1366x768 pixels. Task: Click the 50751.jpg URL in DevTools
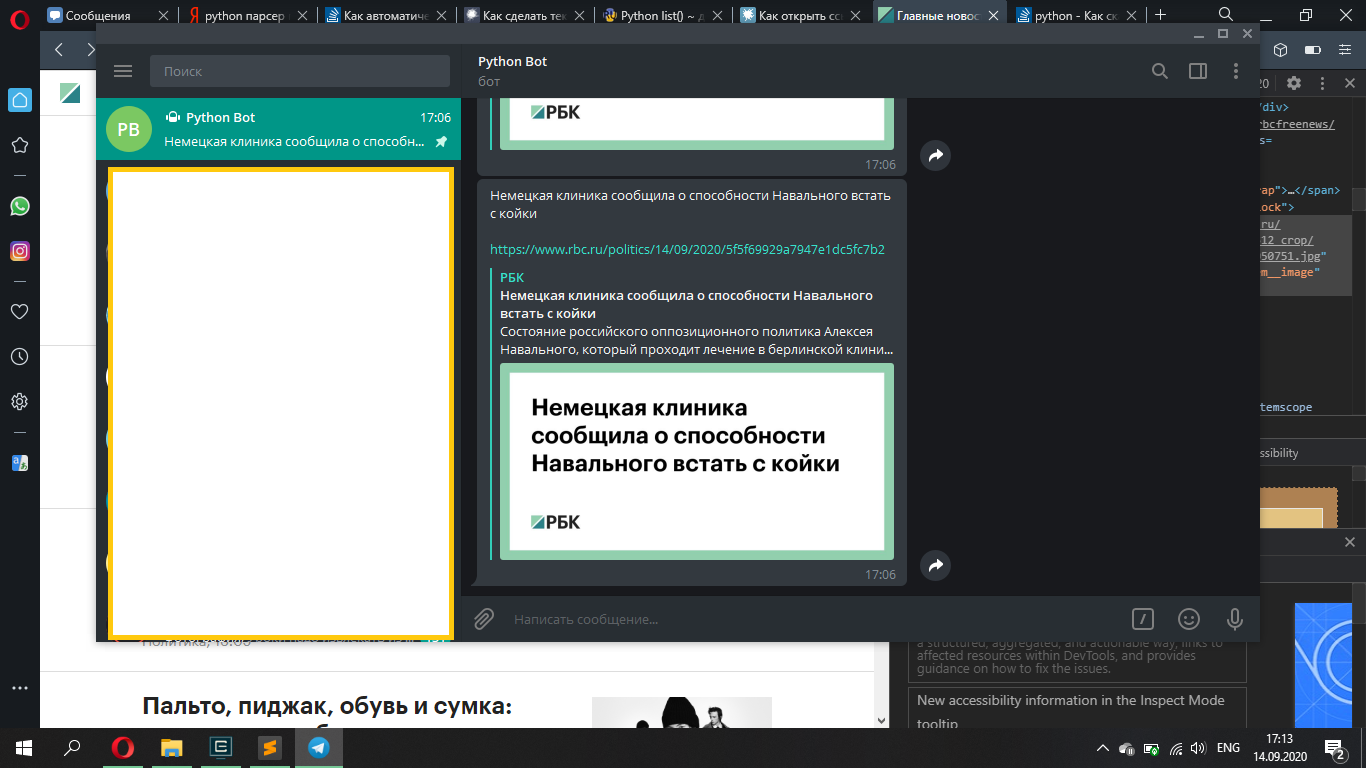pyautogui.click(x=1293, y=256)
